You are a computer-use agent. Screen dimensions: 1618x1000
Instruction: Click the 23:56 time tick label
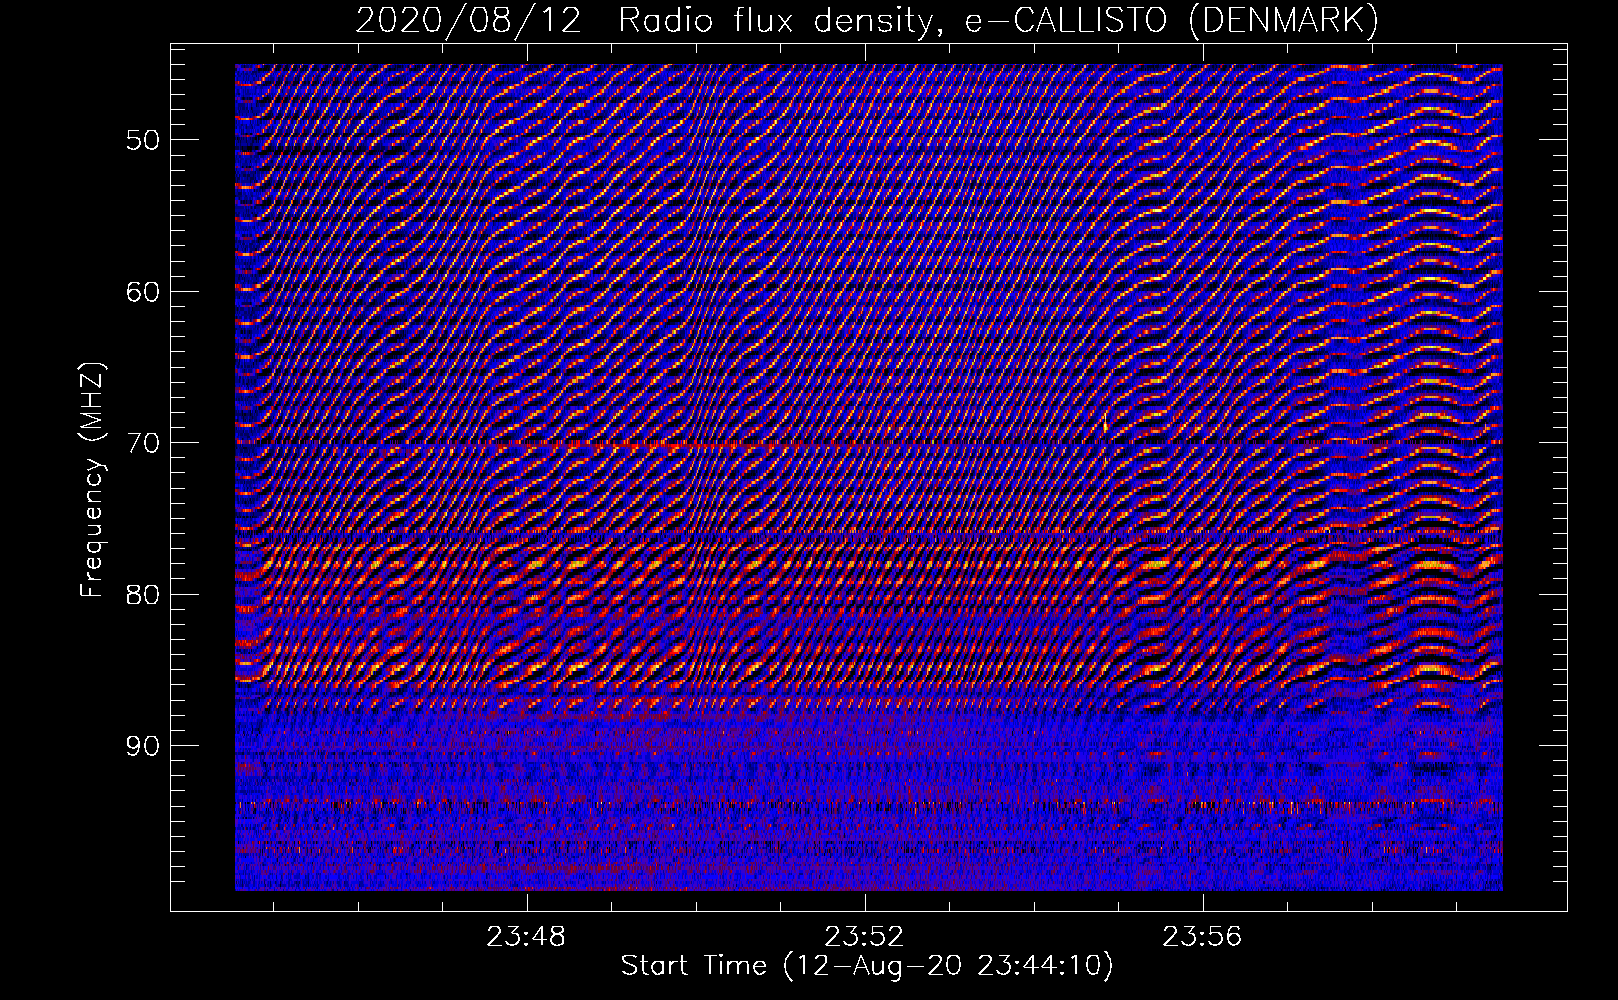click(x=1201, y=936)
